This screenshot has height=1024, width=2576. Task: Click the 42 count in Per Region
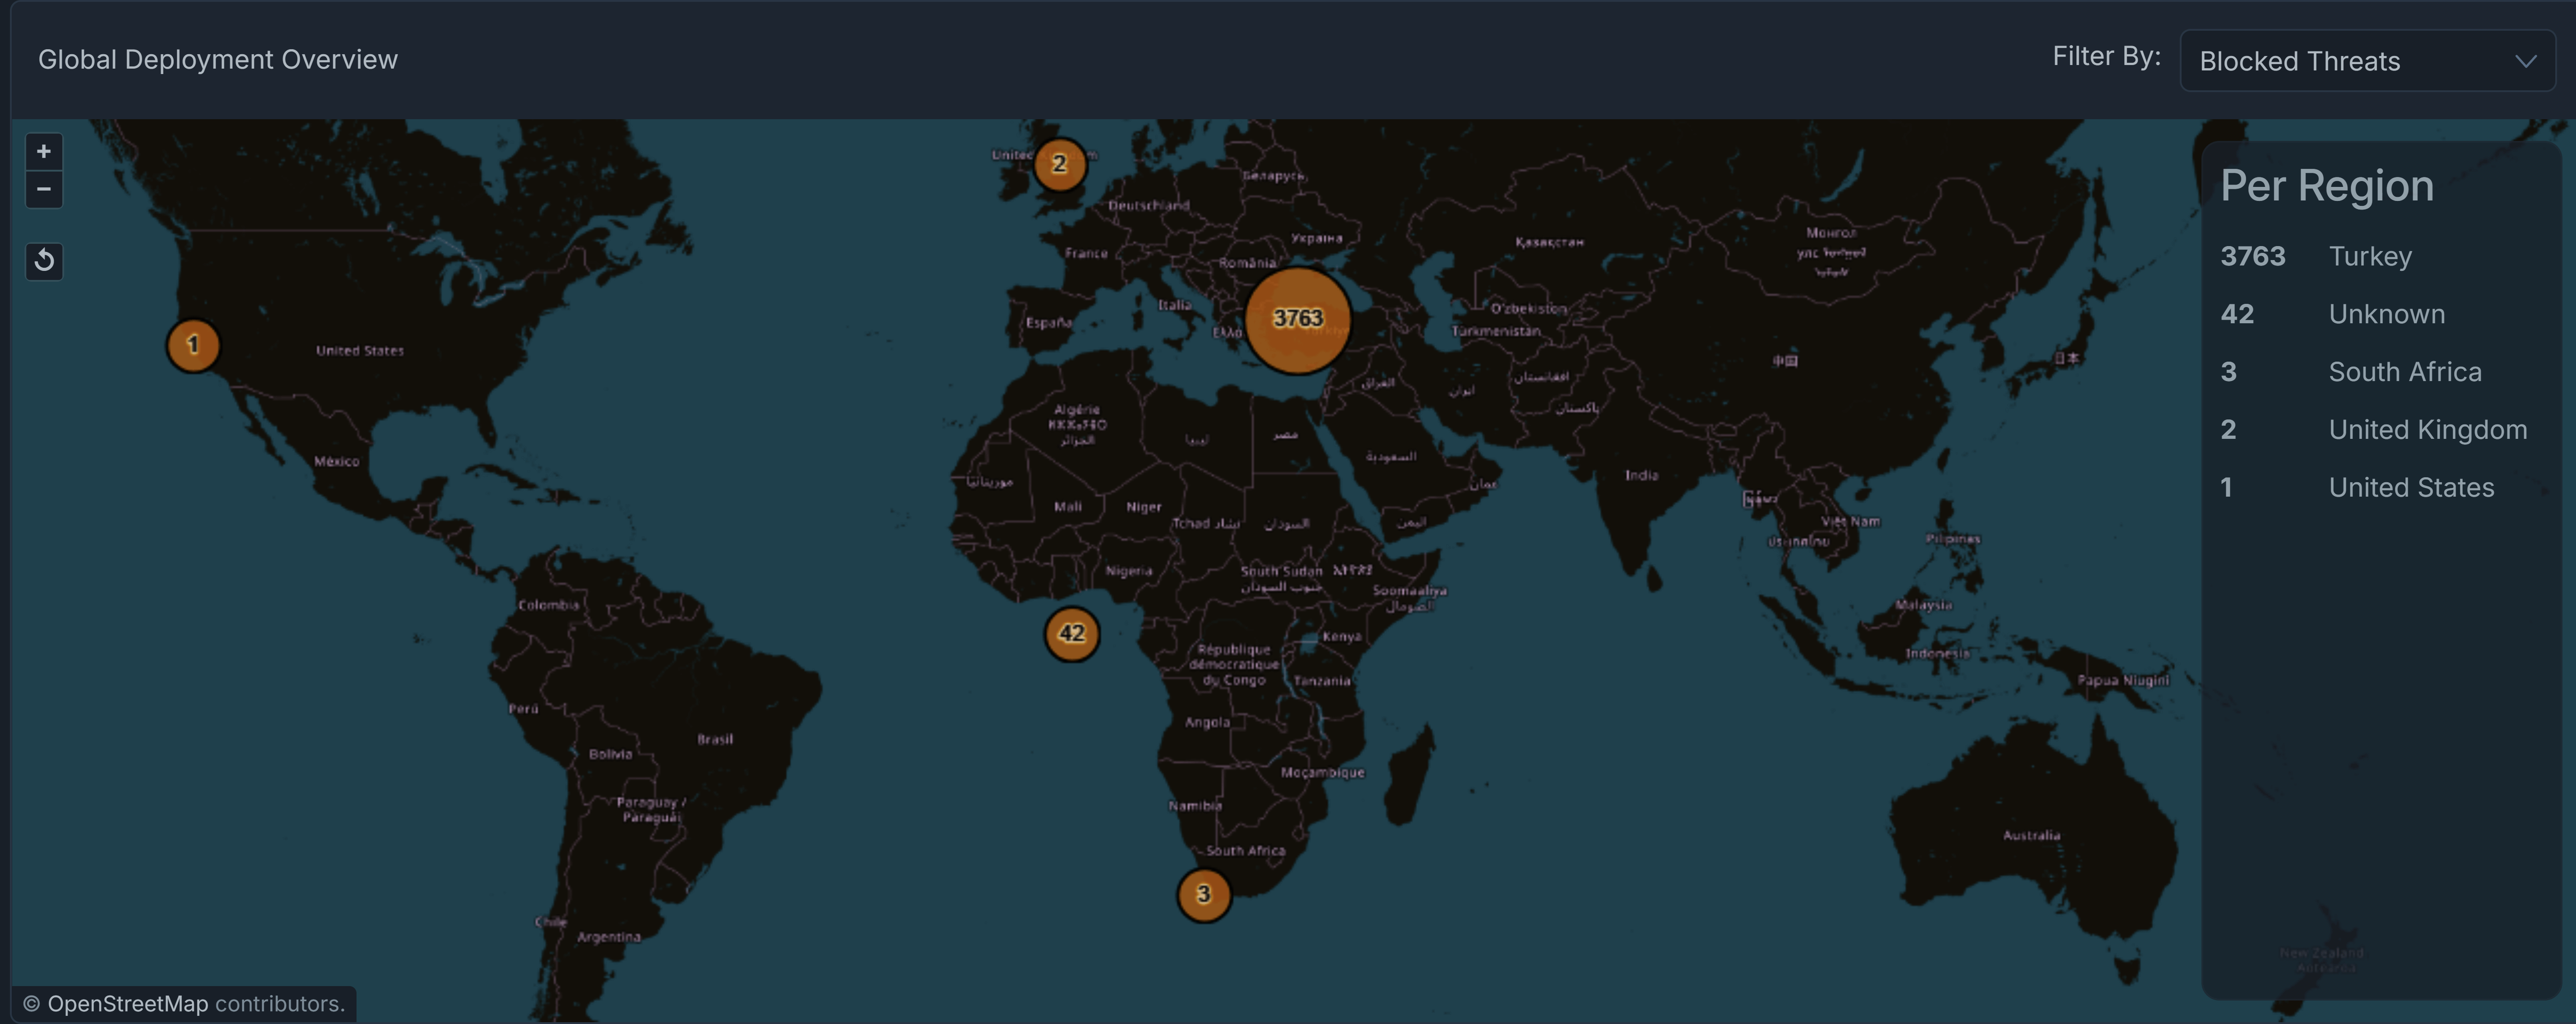click(2237, 314)
